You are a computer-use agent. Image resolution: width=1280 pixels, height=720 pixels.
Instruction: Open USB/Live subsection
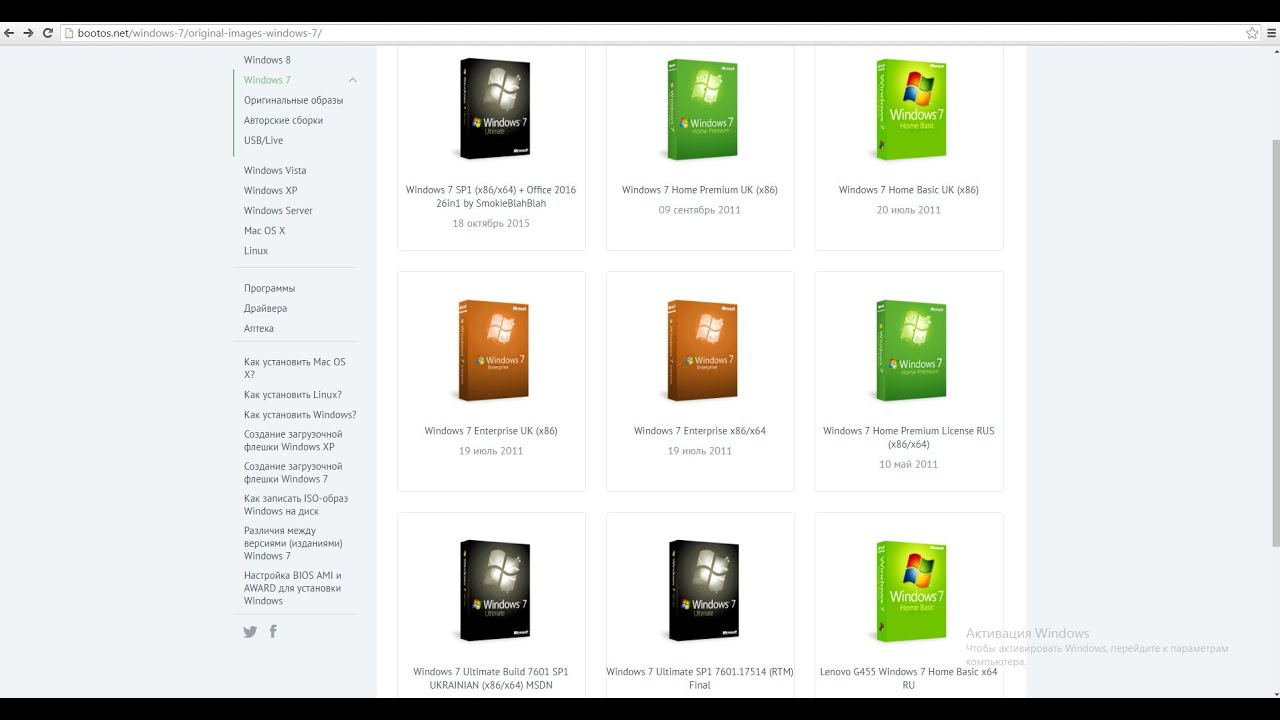point(263,140)
